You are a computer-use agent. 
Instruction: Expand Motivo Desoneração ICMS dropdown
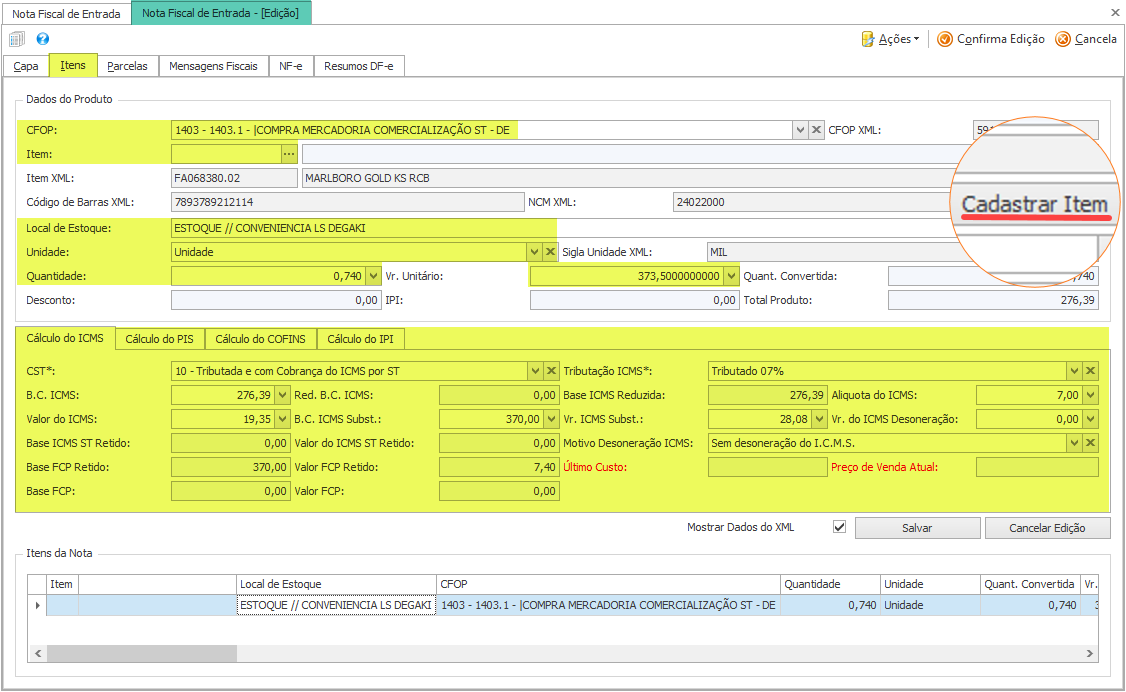[1074, 443]
